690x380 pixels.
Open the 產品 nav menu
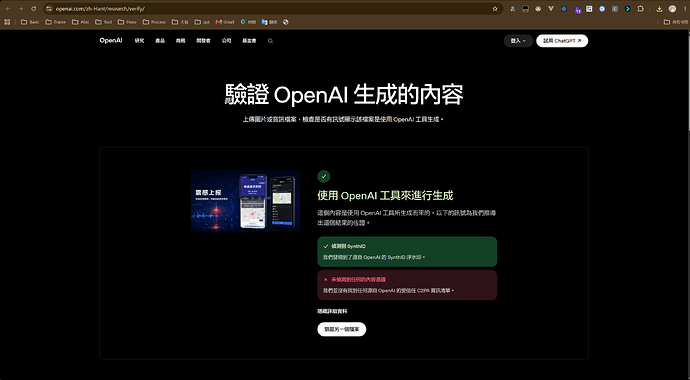click(x=160, y=41)
